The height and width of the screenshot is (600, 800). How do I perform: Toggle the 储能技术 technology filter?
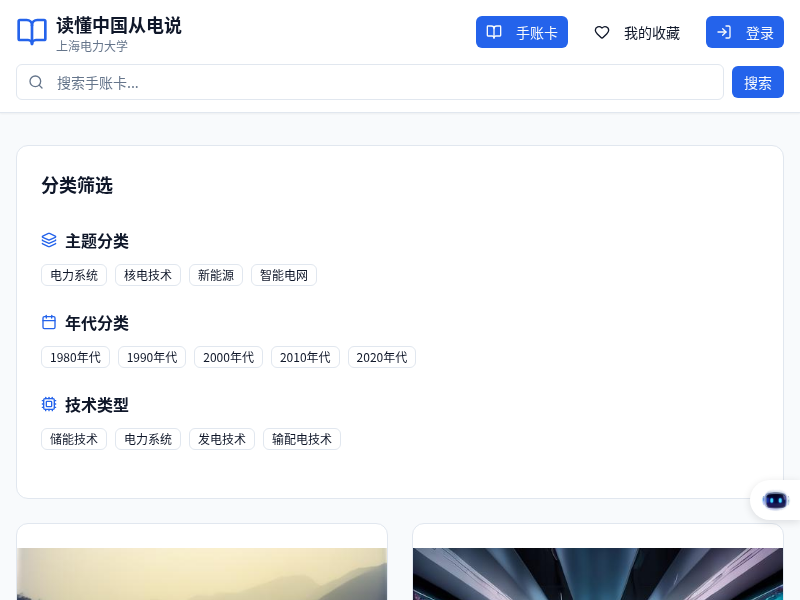[74, 439]
